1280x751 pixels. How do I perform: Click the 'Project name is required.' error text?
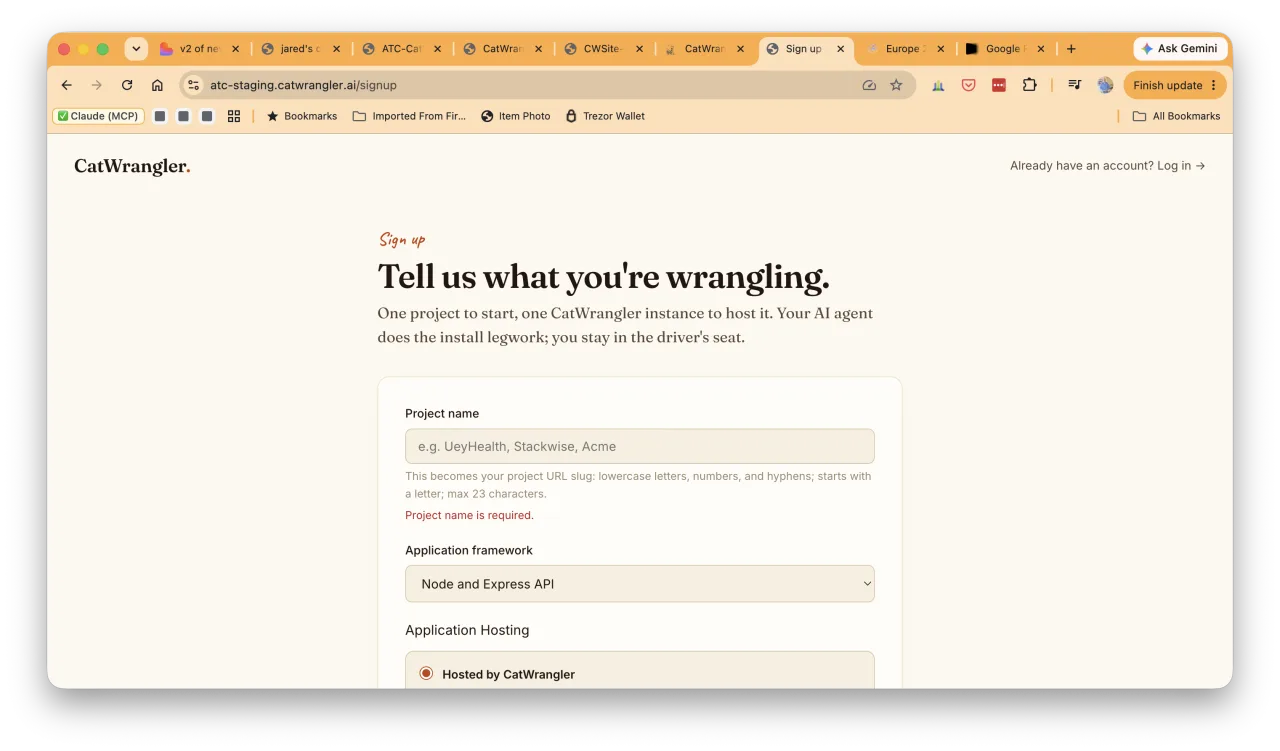tap(469, 515)
